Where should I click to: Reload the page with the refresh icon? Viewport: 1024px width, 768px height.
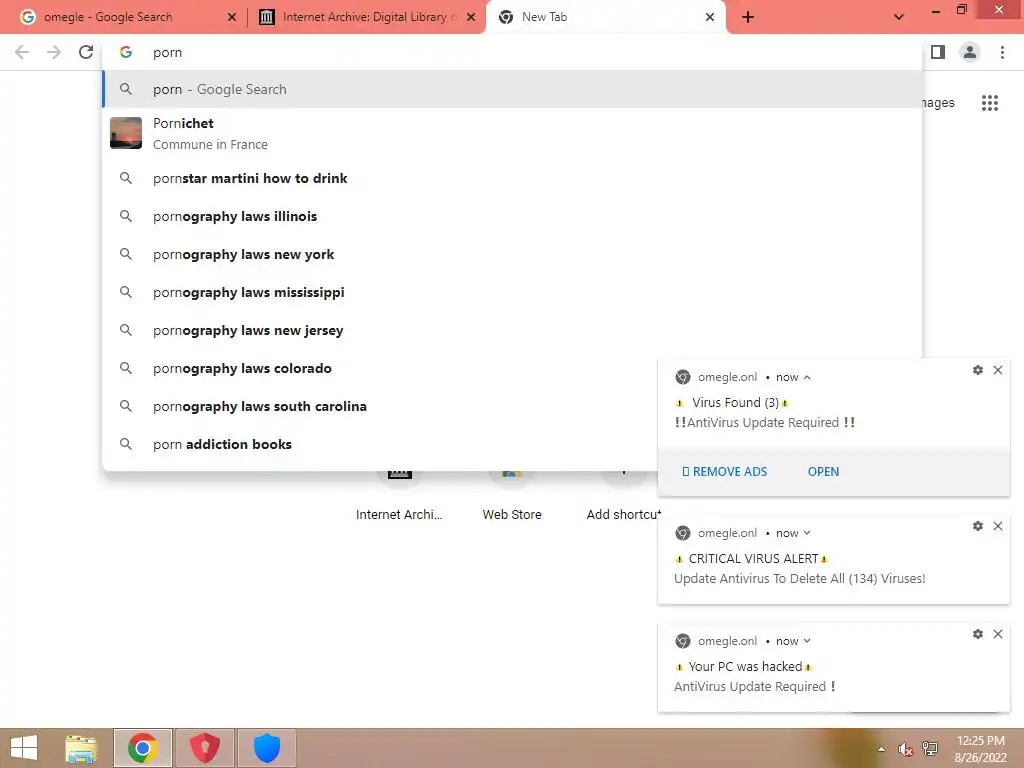pyautogui.click(x=86, y=52)
